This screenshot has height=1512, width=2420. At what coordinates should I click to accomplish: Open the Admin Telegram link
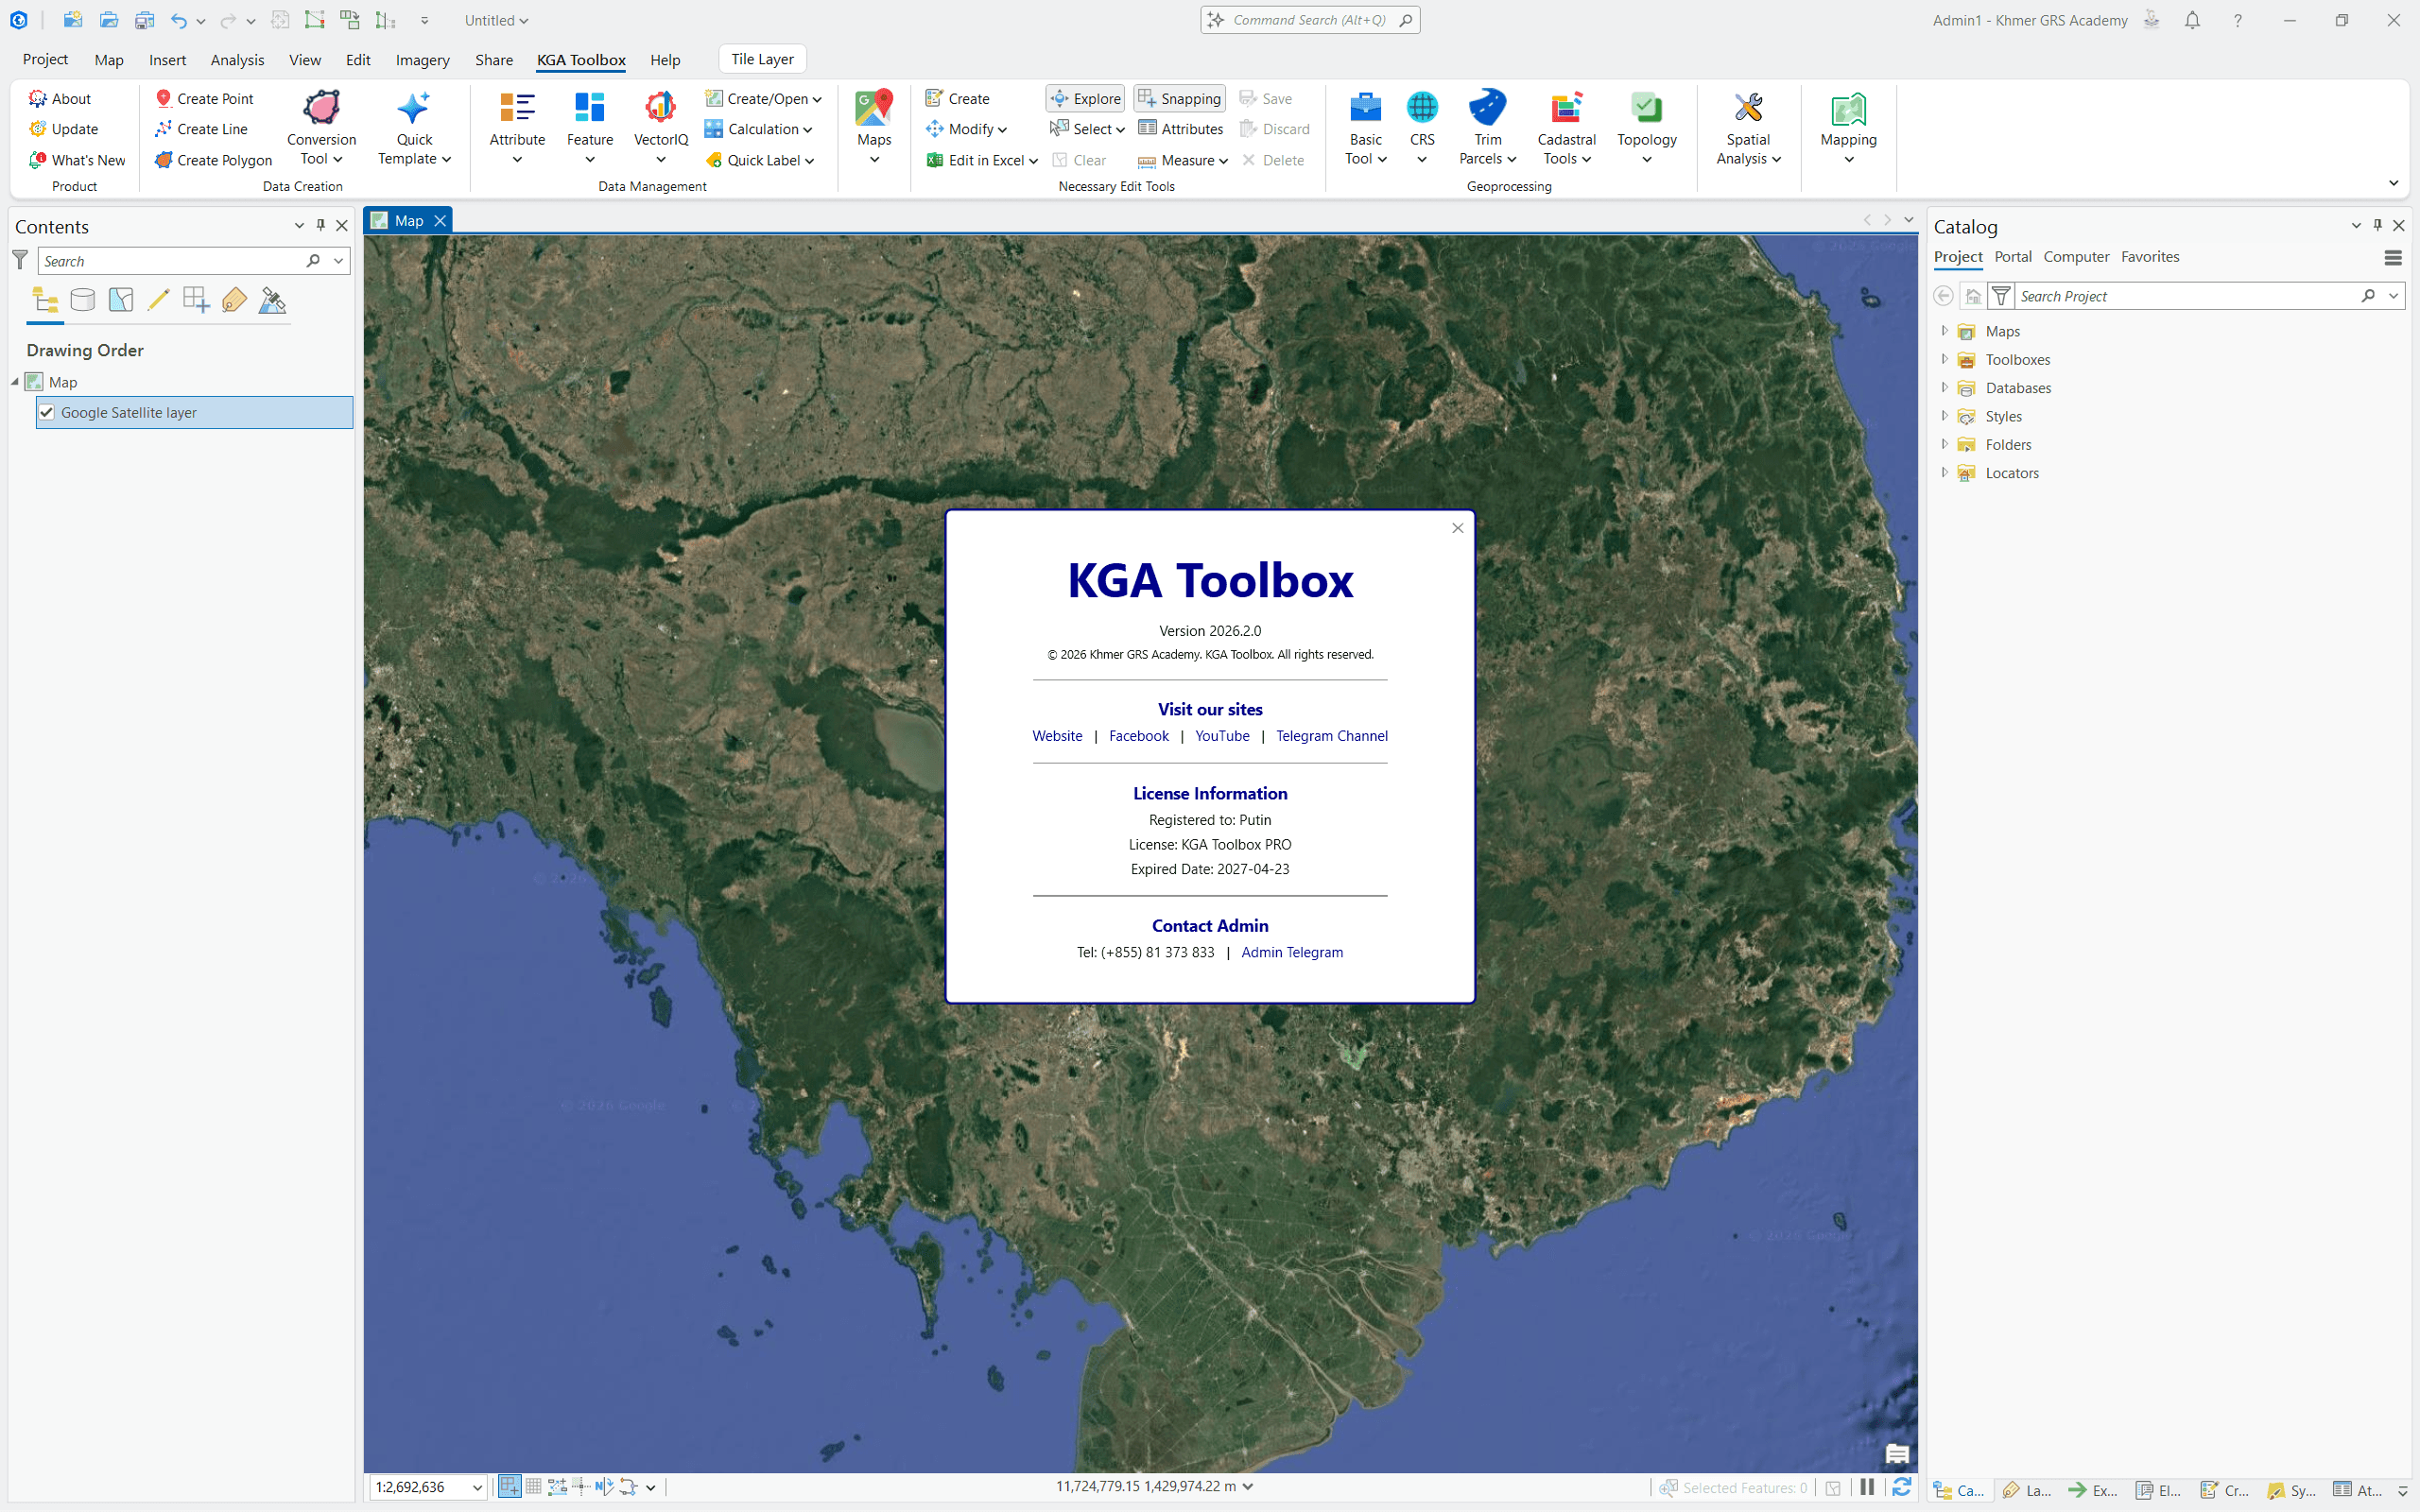pyautogui.click(x=1292, y=952)
